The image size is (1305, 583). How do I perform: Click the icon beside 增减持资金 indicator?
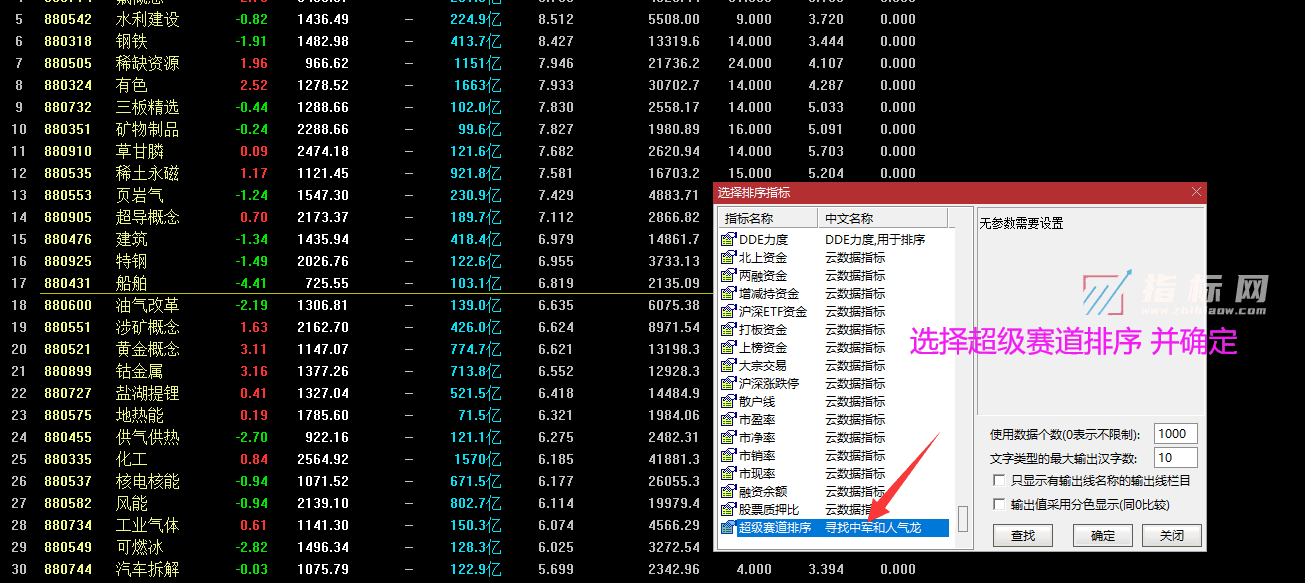[728, 294]
